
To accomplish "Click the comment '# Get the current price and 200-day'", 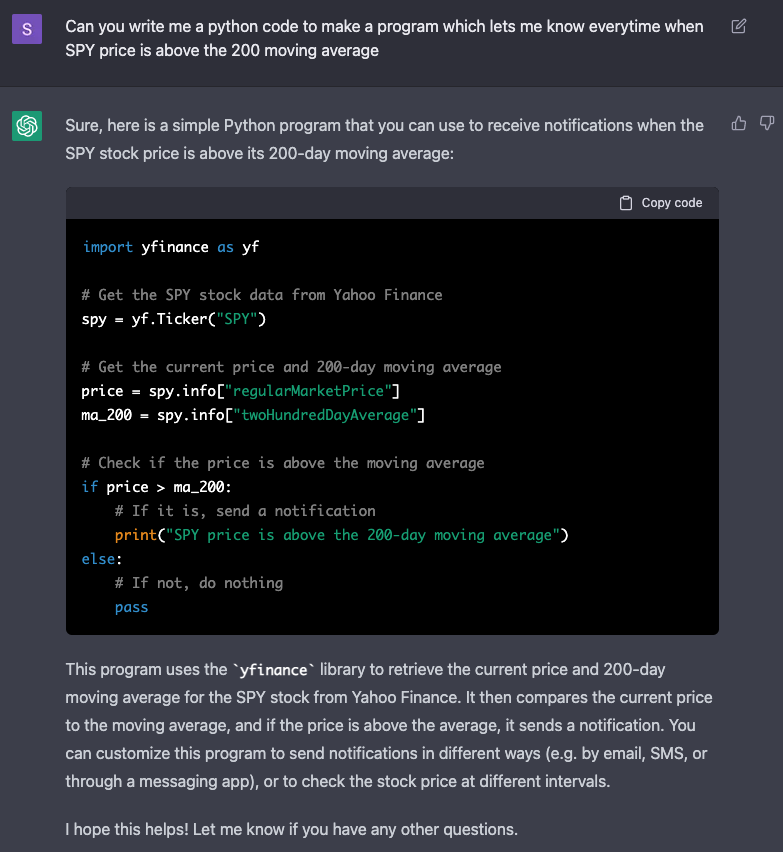I will (x=291, y=367).
